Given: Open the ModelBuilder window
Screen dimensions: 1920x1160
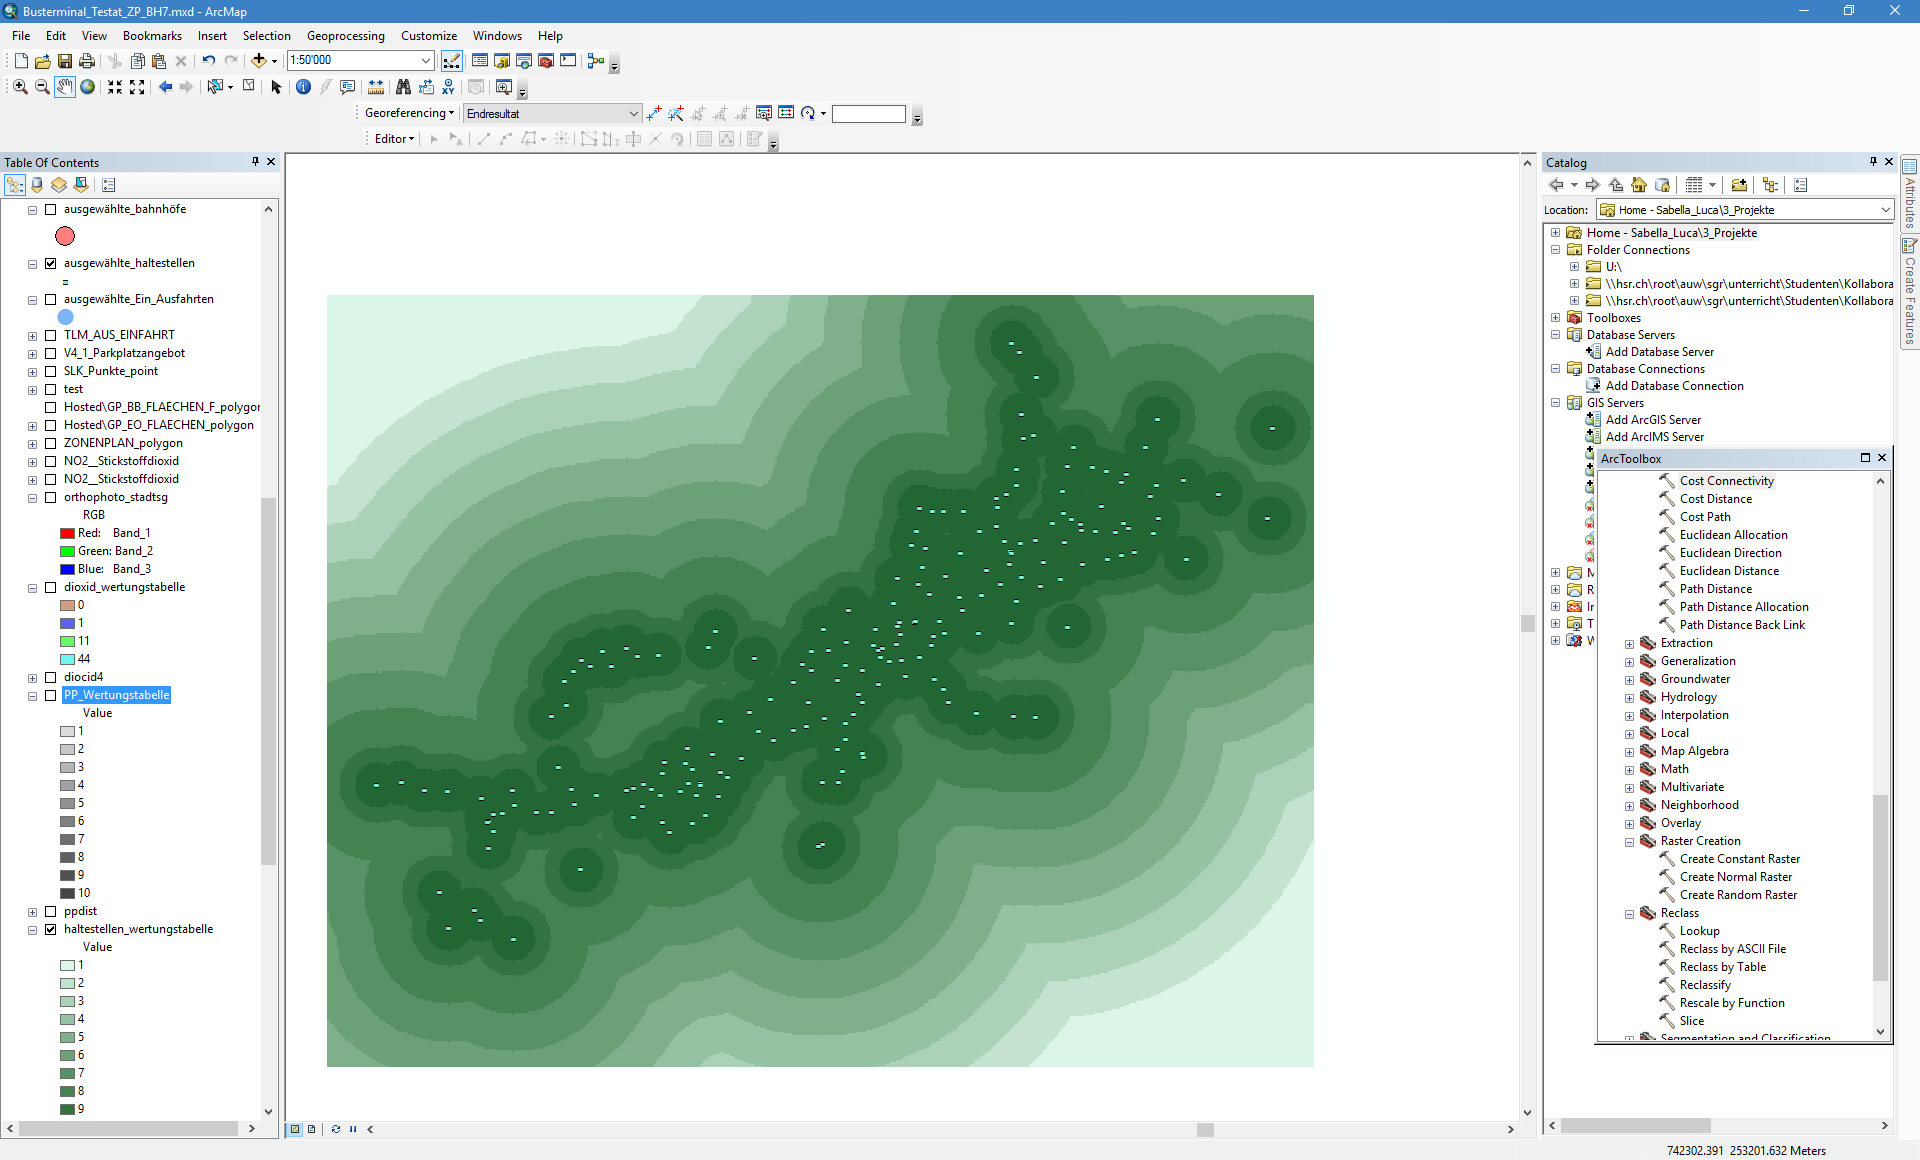Looking at the screenshot, I should click(x=596, y=61).
